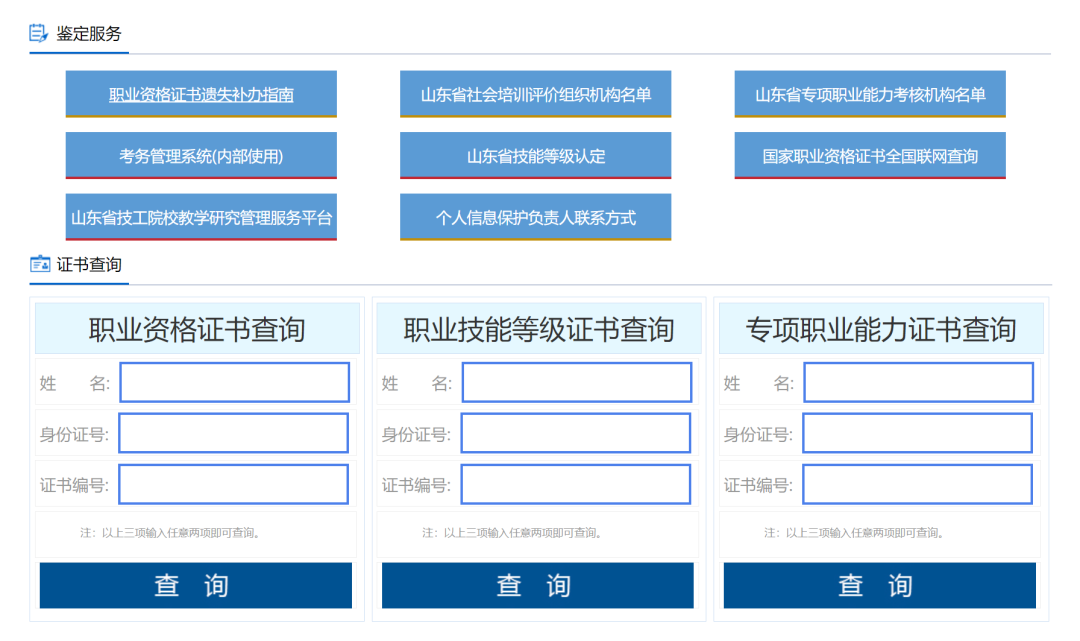Screen dimensions: 1080x641
Task: Open 山东省技能等级认定 button
Action: click(535, 156)
